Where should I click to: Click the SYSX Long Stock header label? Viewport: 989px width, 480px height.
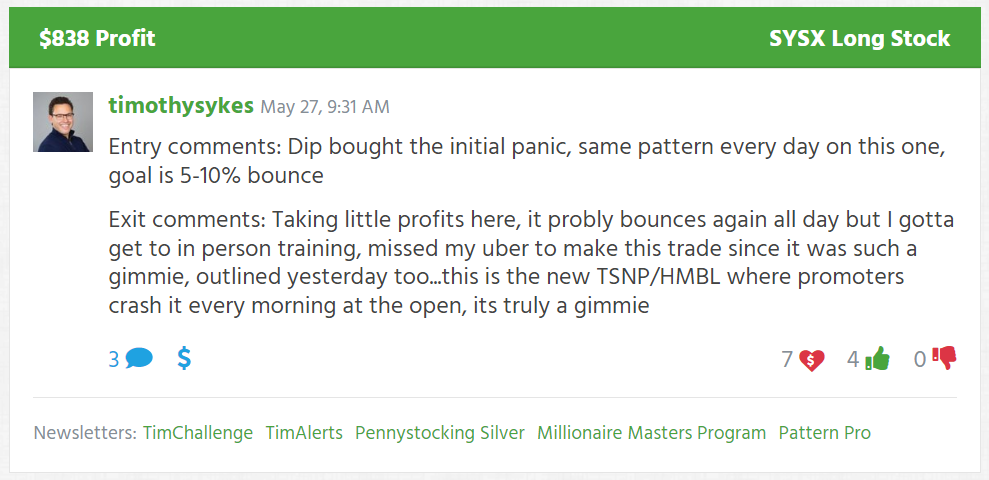click(860, 38)
